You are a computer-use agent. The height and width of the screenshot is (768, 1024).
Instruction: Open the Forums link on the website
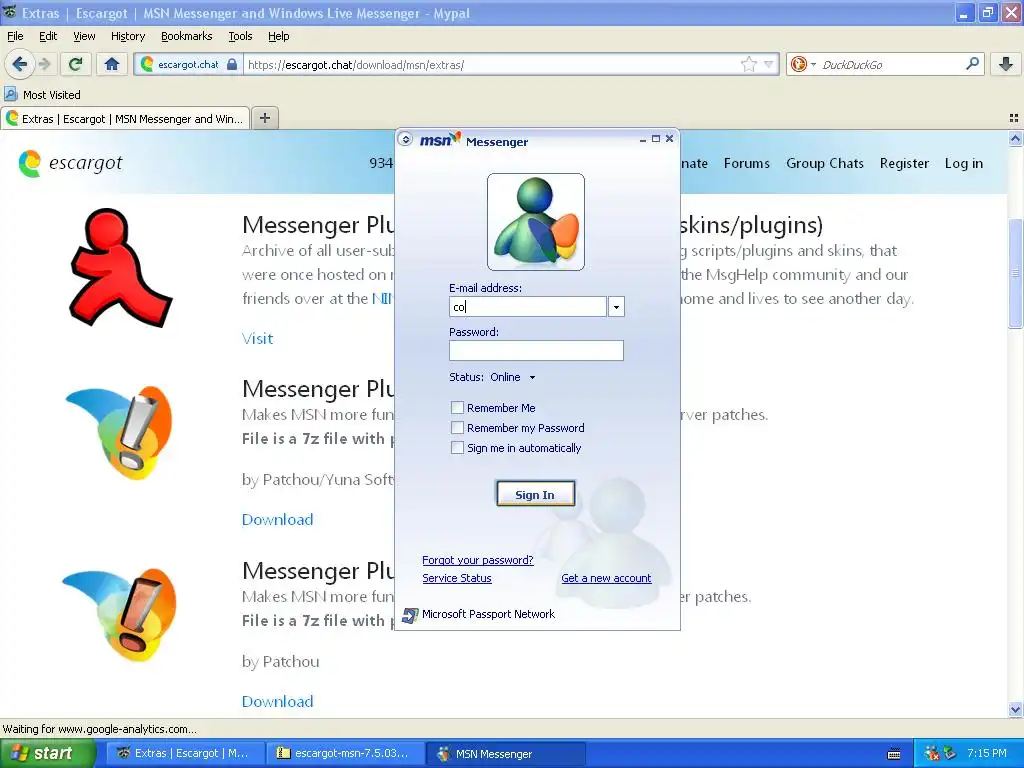746,163
